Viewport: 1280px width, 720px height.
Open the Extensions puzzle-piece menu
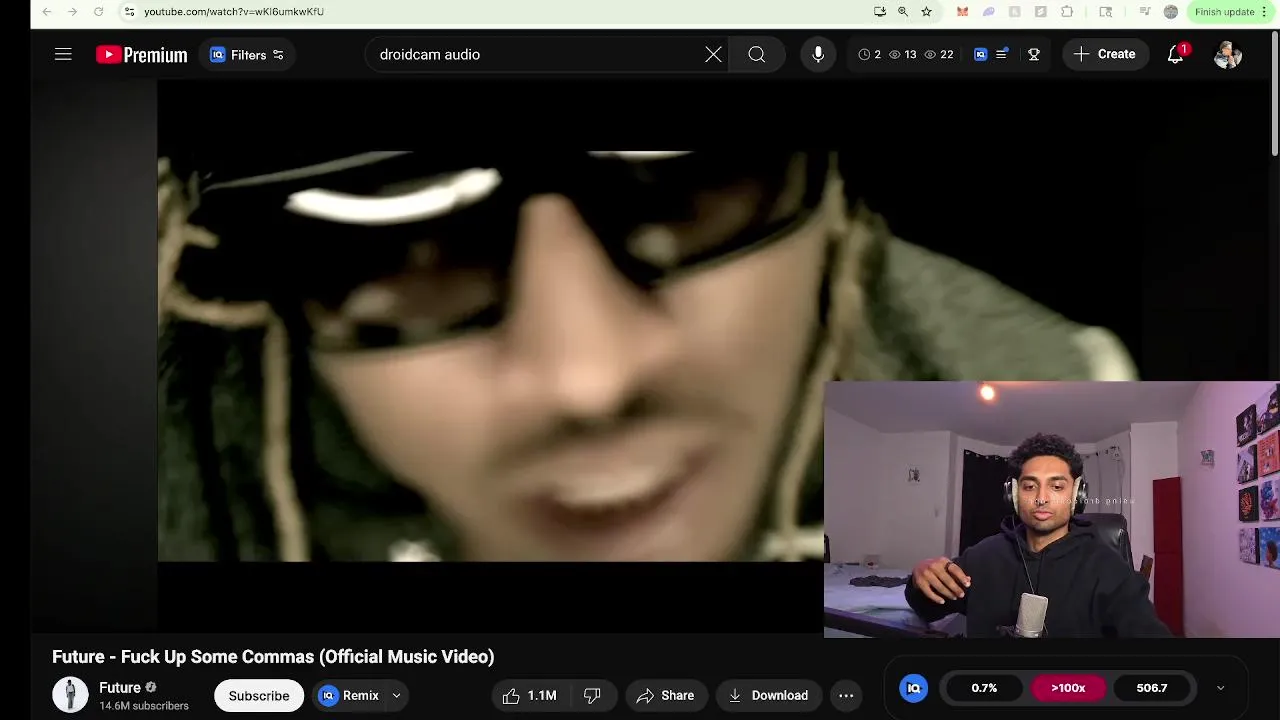[1067, 12]
